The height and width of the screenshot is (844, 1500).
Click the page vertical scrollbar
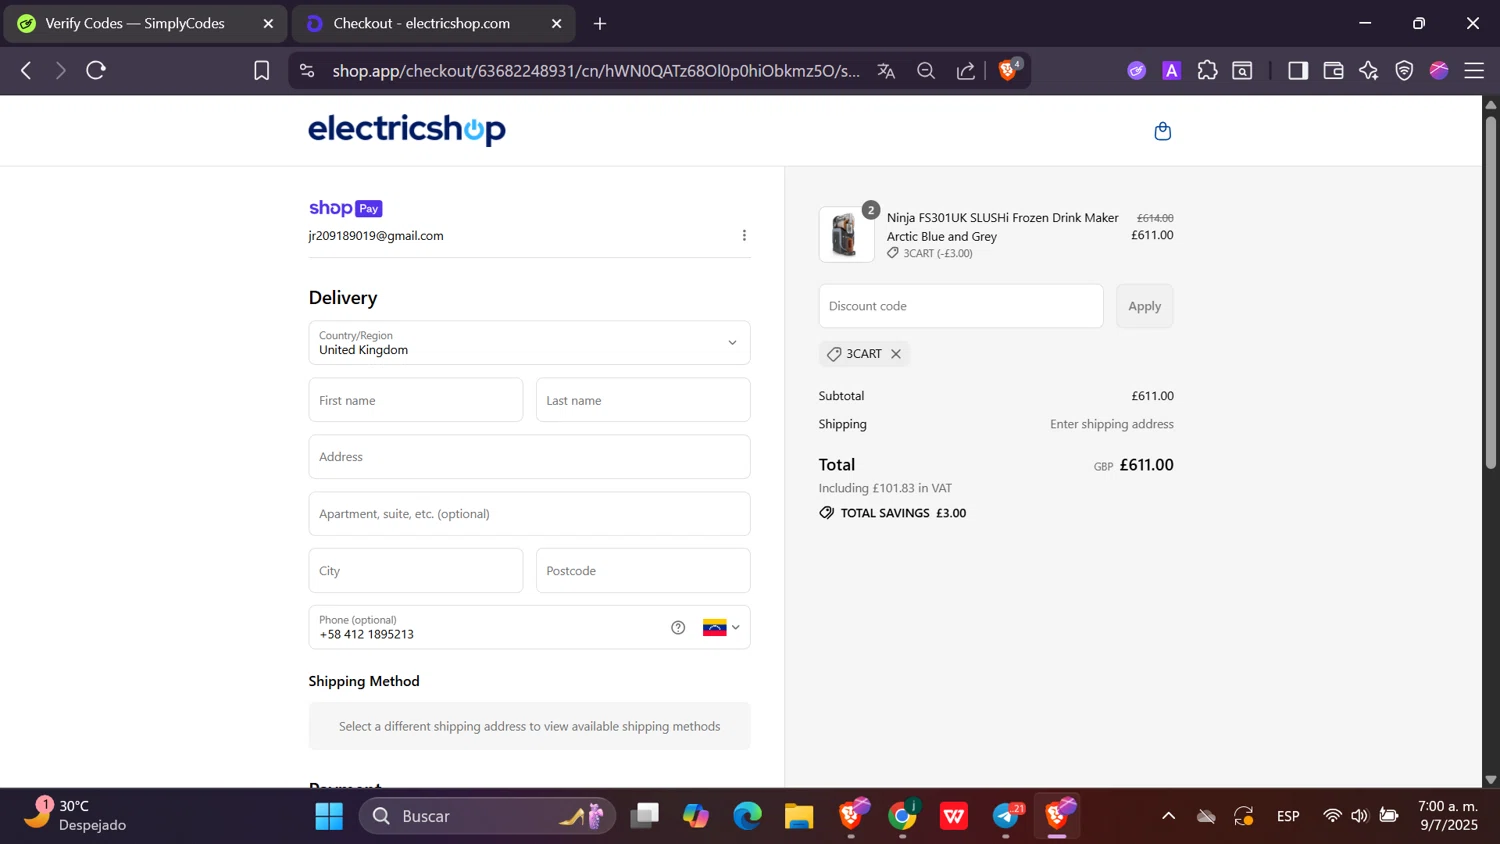pos(1491,294)
